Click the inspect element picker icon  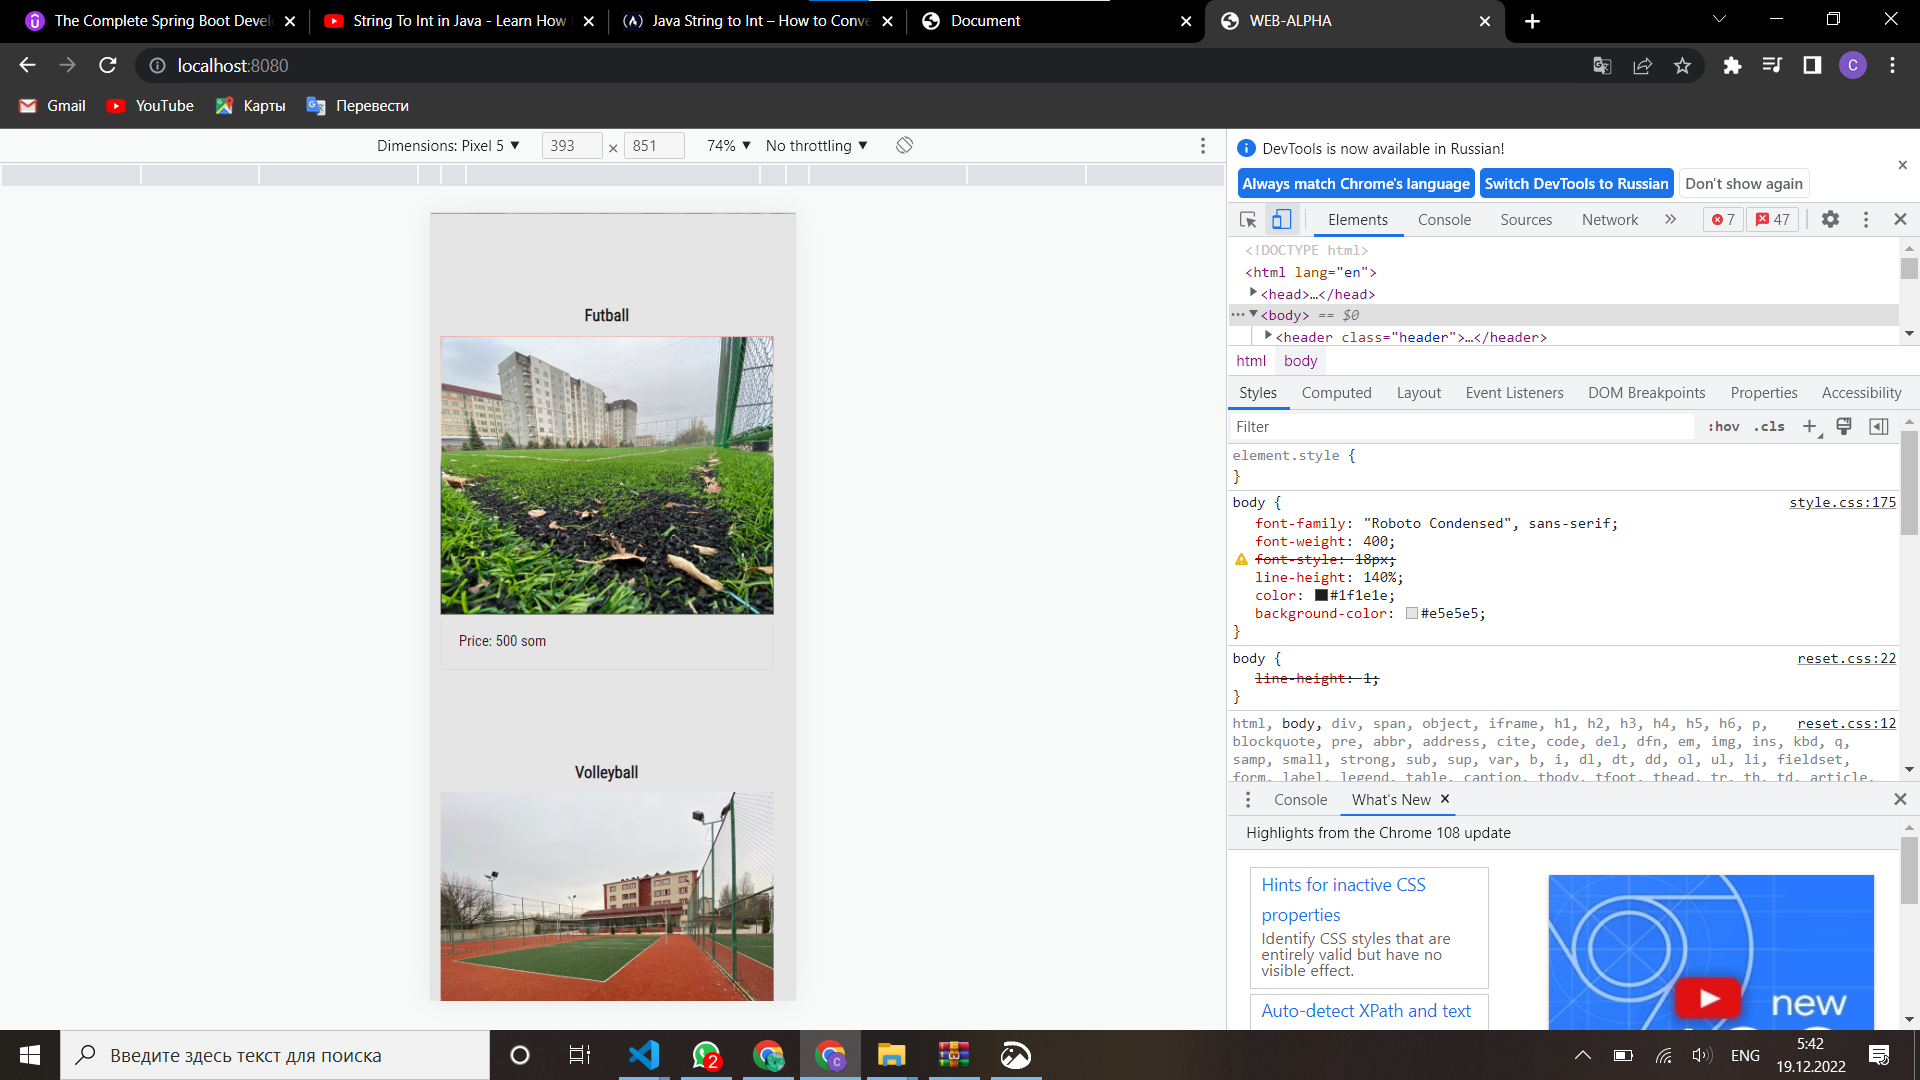tap(1248, 220)
